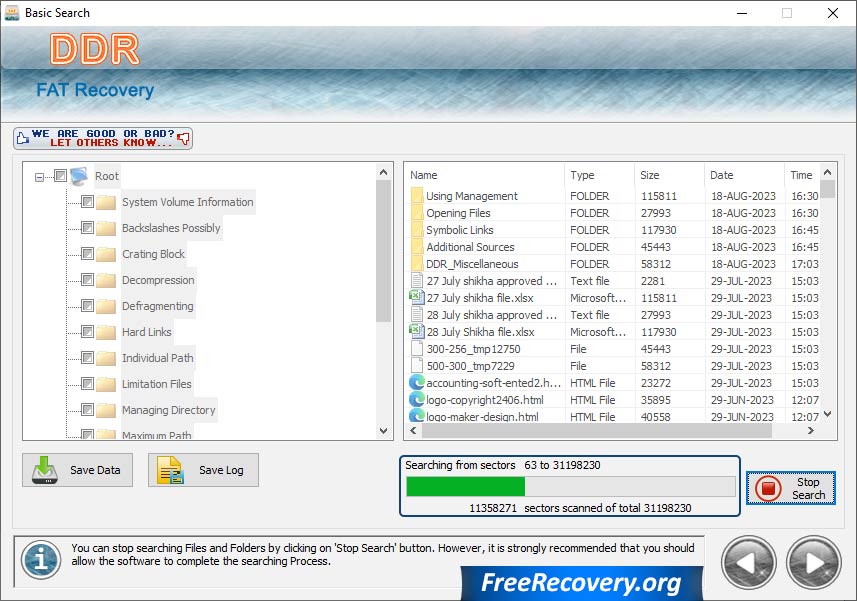Click the 27 July shikha approved text file icon

(416, 280)
